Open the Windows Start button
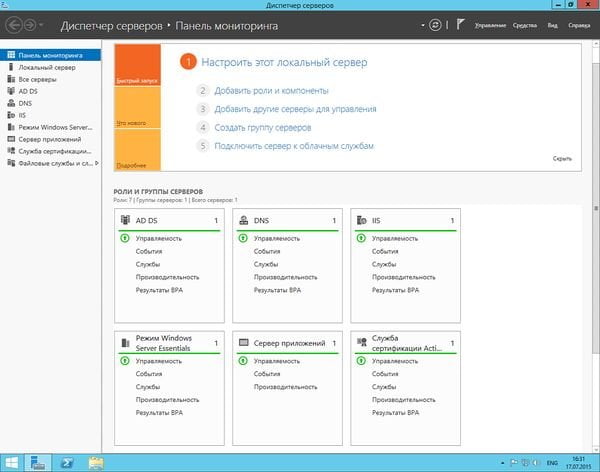Viewport: 600px width, 472px height. coord(11,463)
